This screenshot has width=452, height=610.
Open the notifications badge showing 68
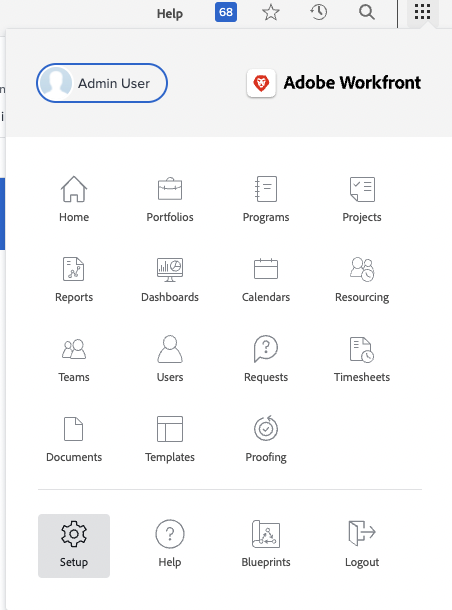[226, 12]
